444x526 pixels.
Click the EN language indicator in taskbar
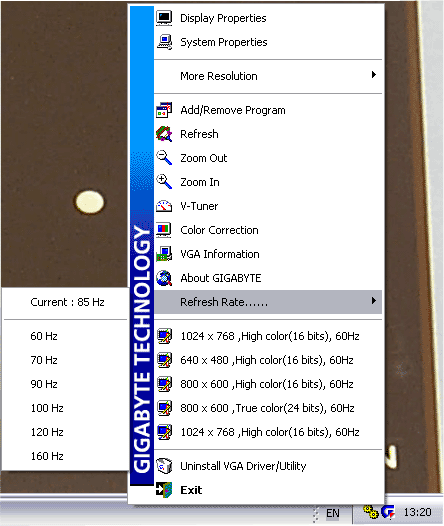coord(333,513)
